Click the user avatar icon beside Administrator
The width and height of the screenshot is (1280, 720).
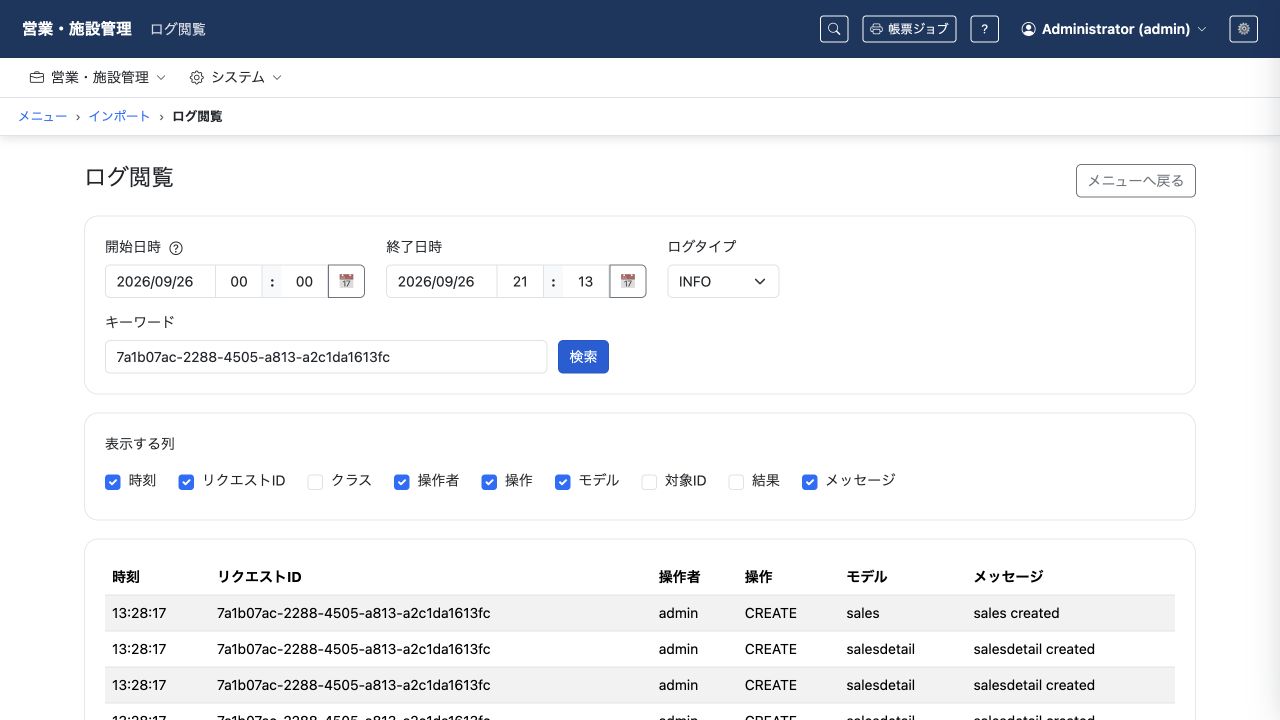[1028, 29]
